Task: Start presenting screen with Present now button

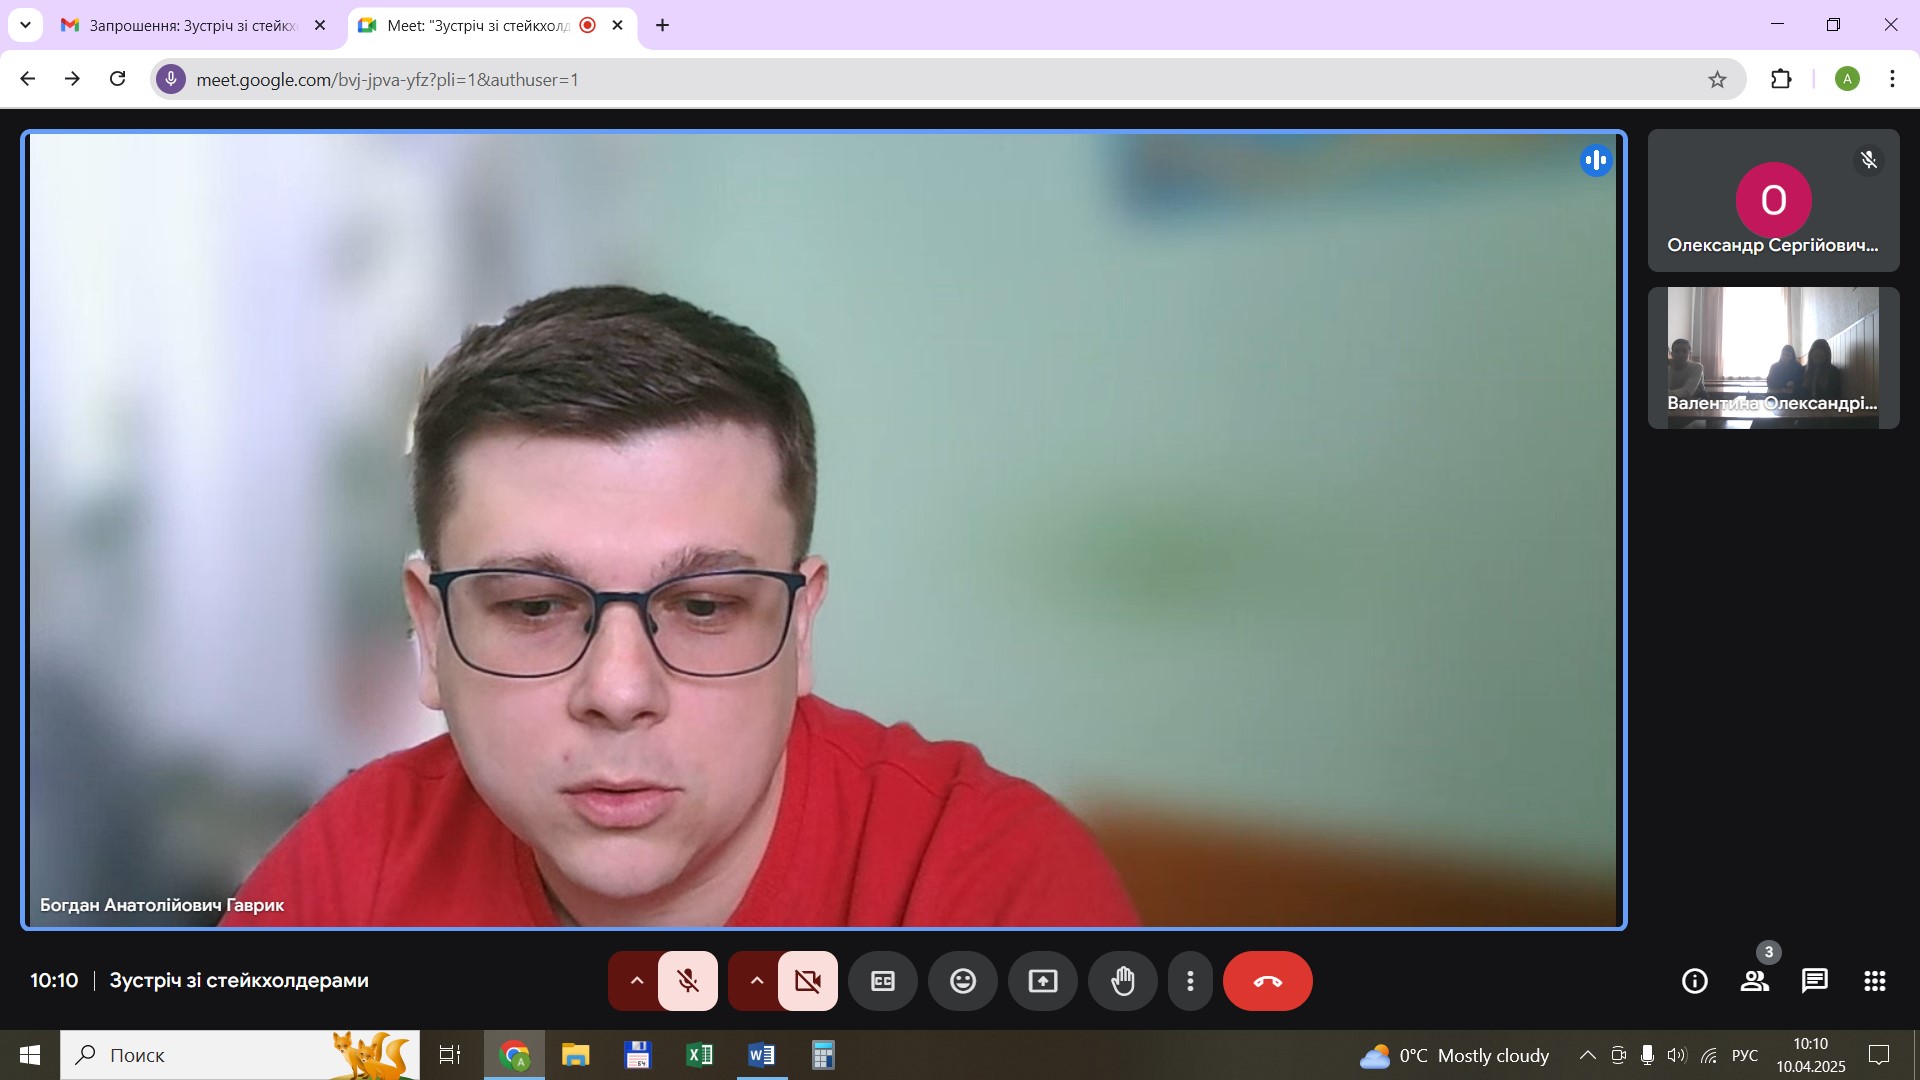Action: 1043,981
